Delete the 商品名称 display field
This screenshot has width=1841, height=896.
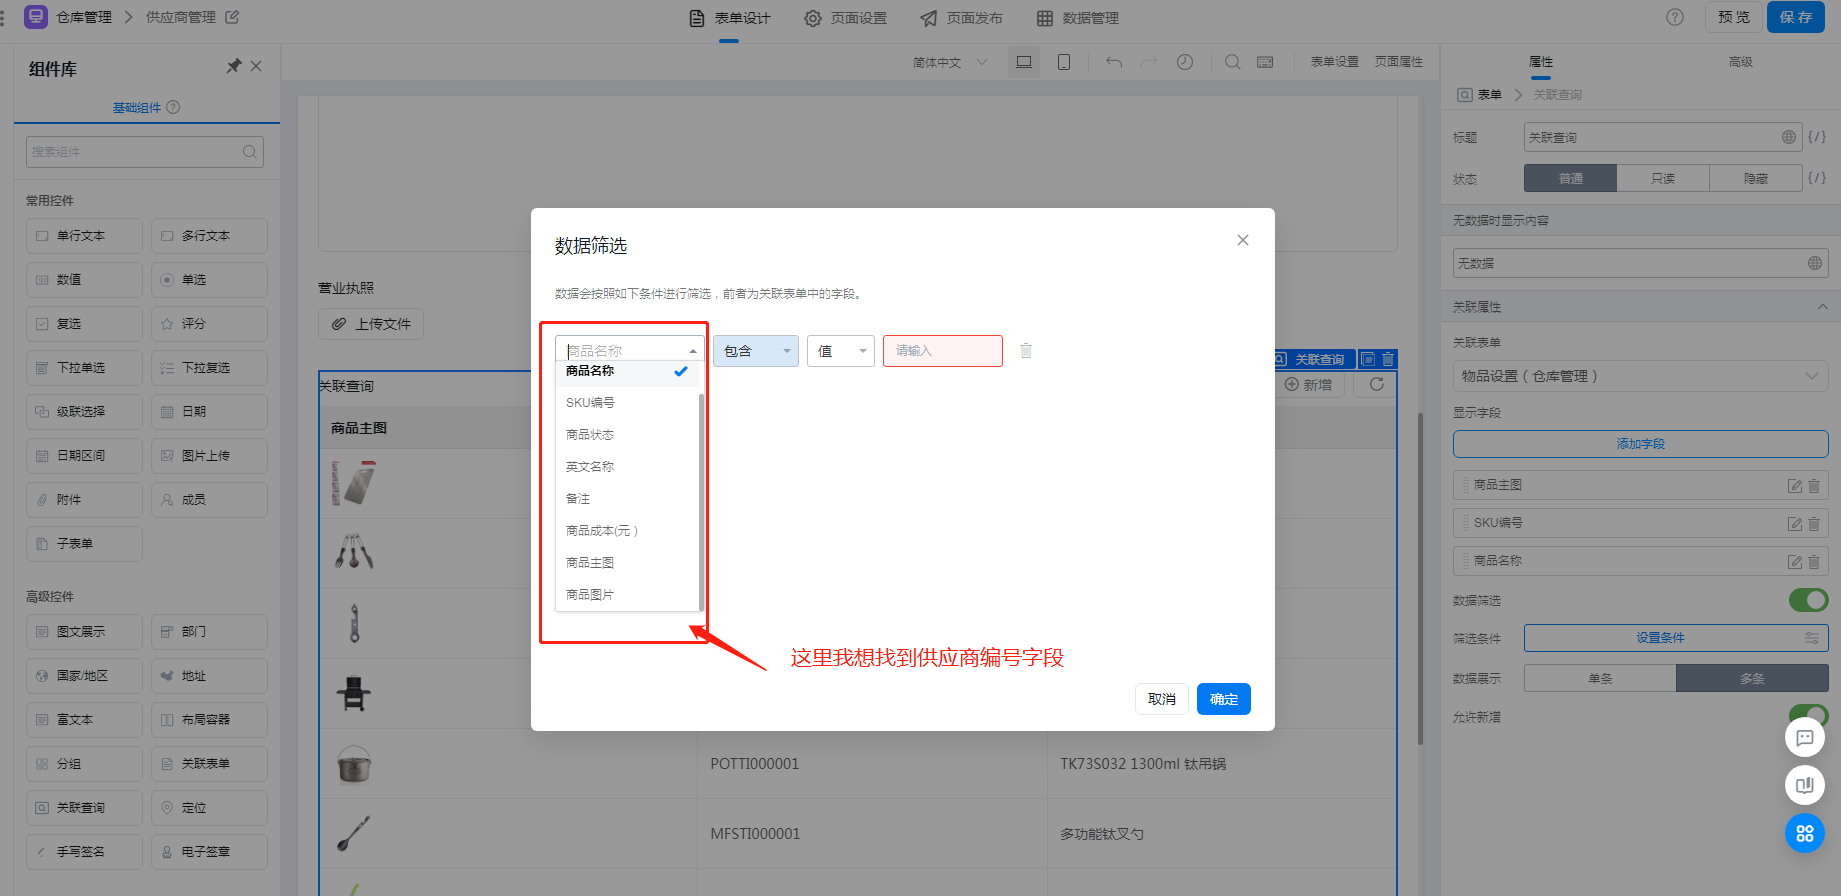coord(1814,561)
